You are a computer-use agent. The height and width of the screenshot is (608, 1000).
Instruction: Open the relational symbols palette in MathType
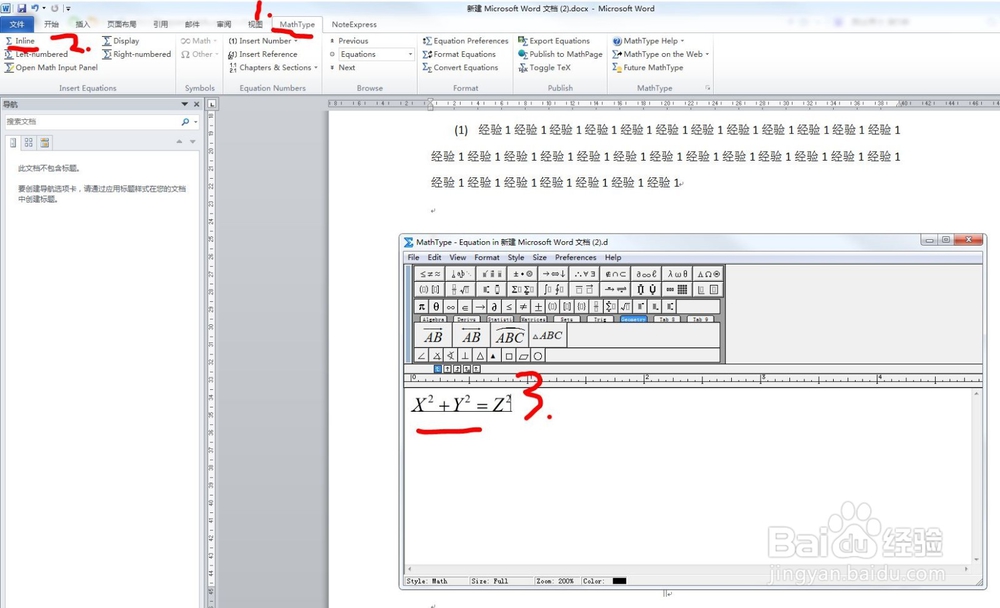coord(429,274)
